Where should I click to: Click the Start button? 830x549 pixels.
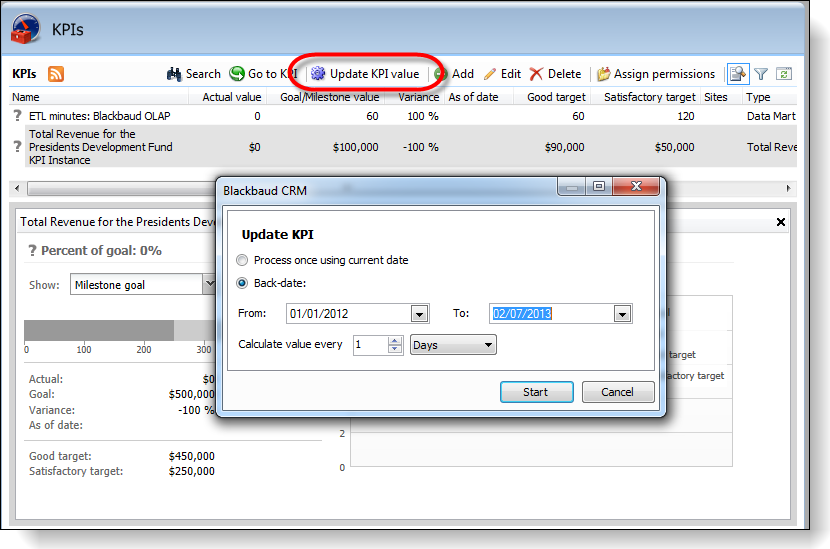(537, 392)
